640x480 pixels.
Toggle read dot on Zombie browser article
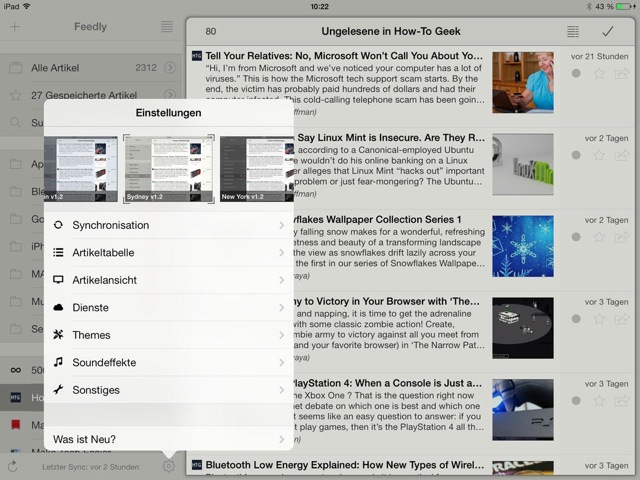[576, 319]
